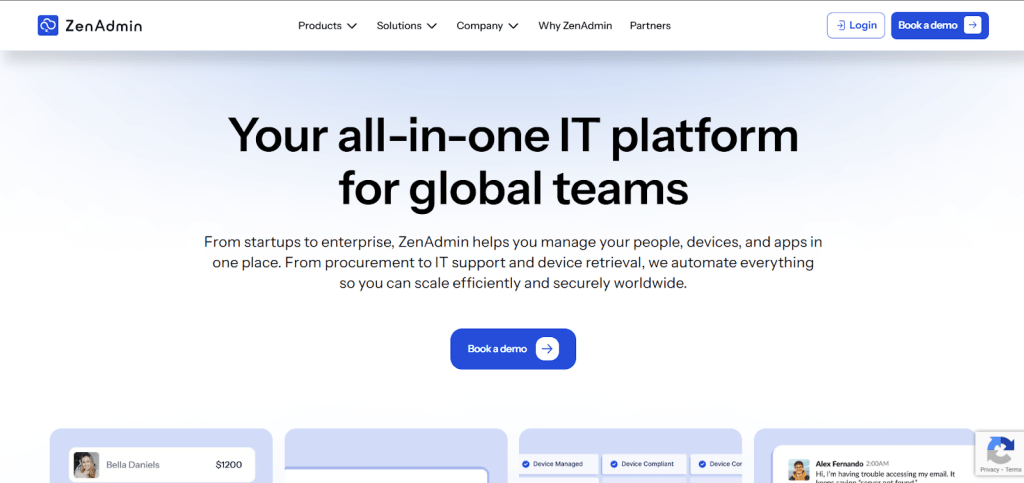Click the Device Compliant check icon
This screenshot has width=1024, height=483.
coord(613,464)
